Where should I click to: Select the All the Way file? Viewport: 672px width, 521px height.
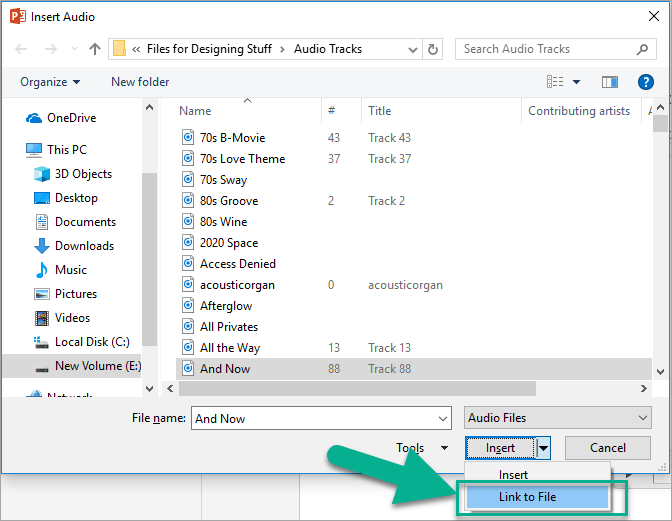coord(230,348)
